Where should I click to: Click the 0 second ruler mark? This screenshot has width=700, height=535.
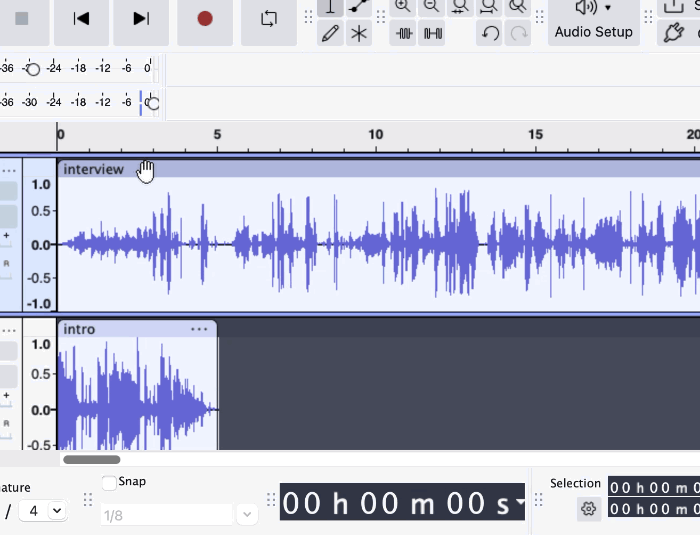tap(61, 134)
